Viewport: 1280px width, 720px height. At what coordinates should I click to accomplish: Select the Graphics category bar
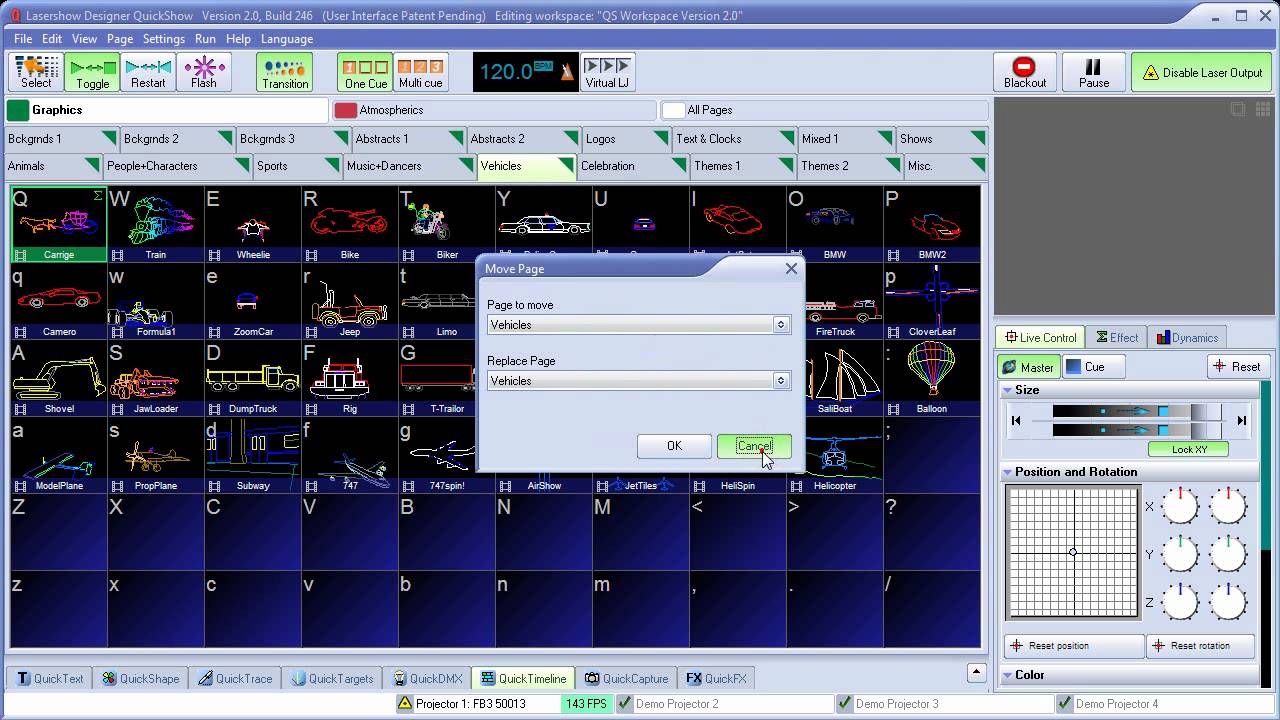pyautogui.click(x=167, y=110)
